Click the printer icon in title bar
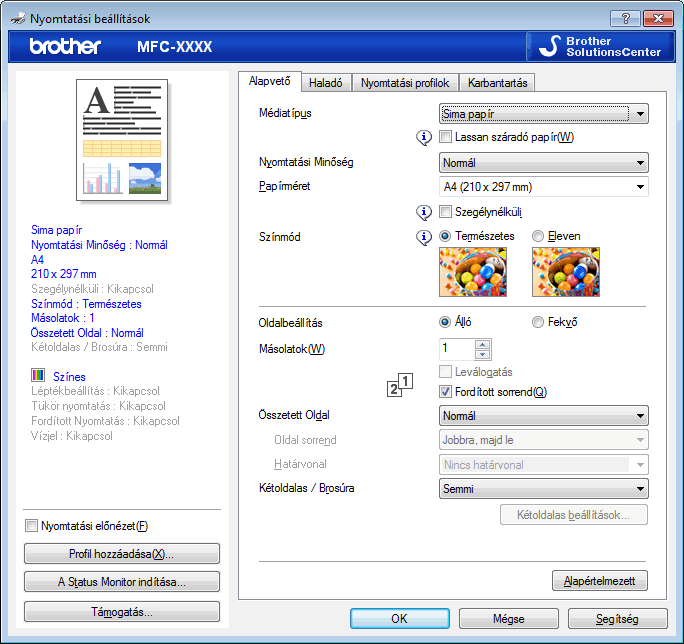Image resolution: width=684 pixels, height=644 pixels. 18,18
